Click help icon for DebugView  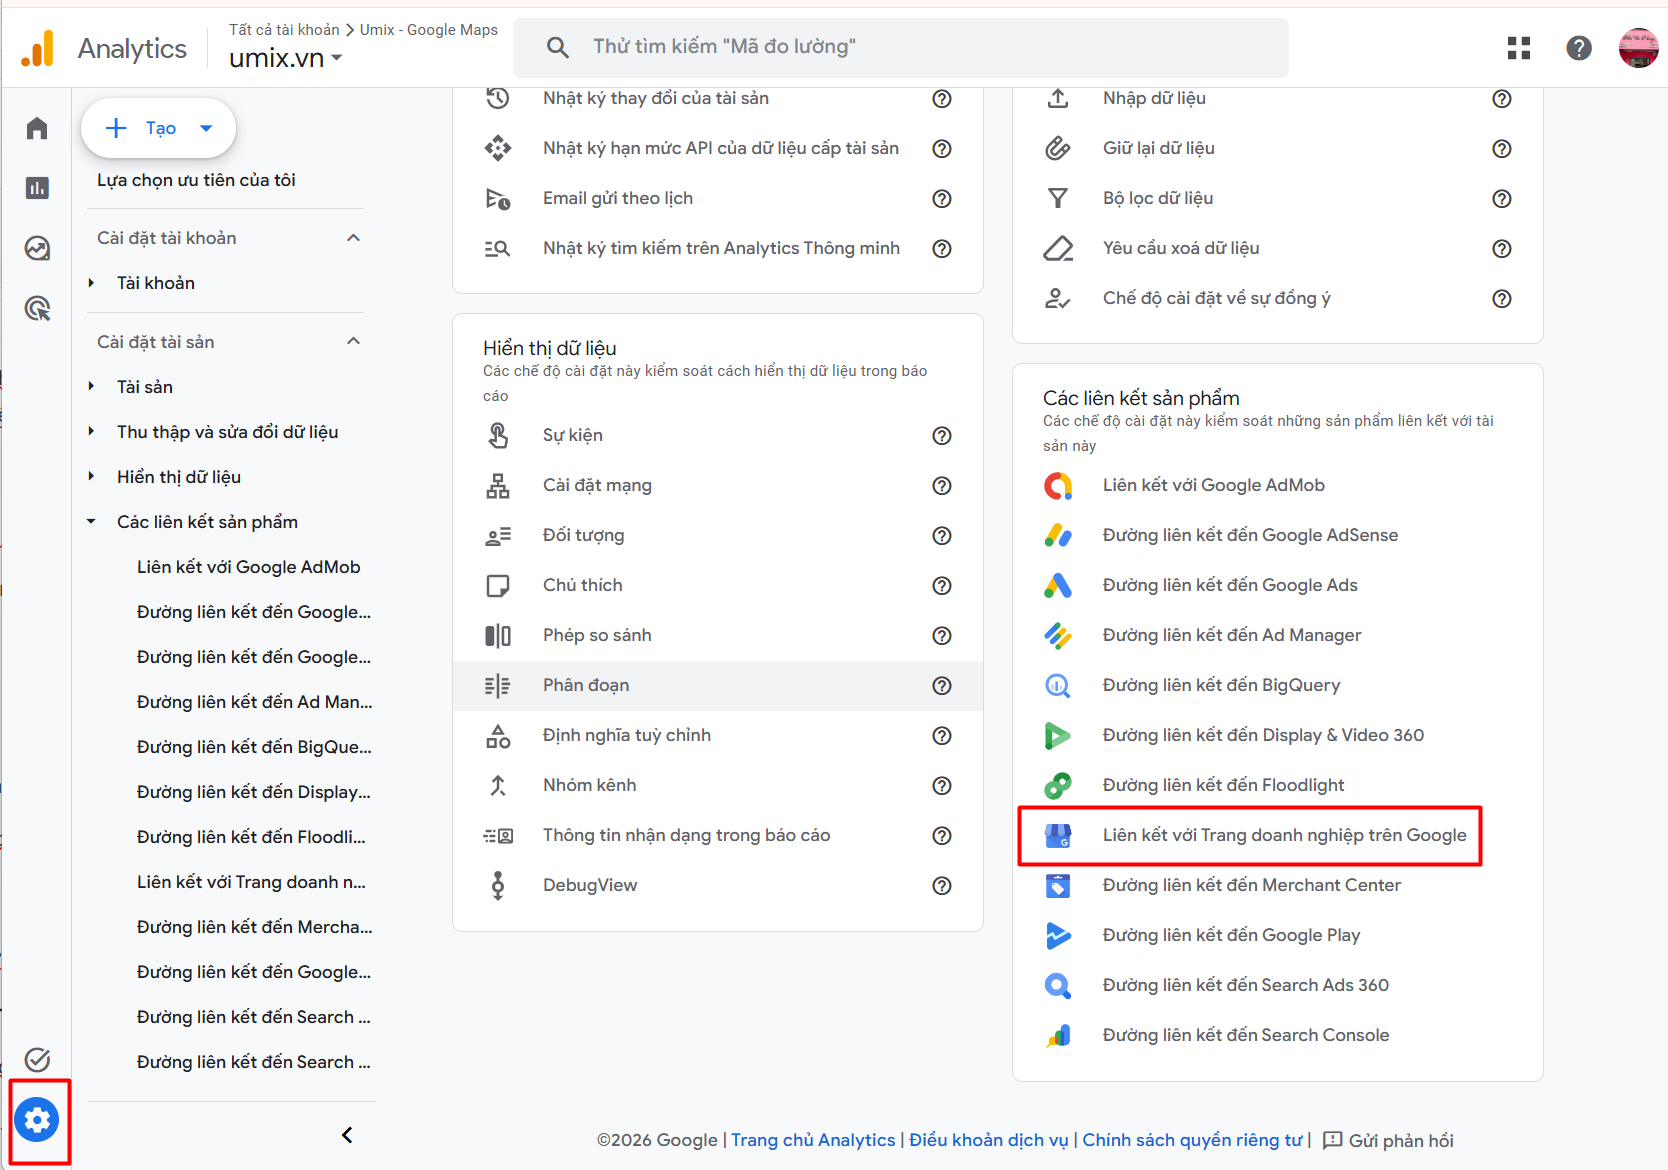pos(942,886)
